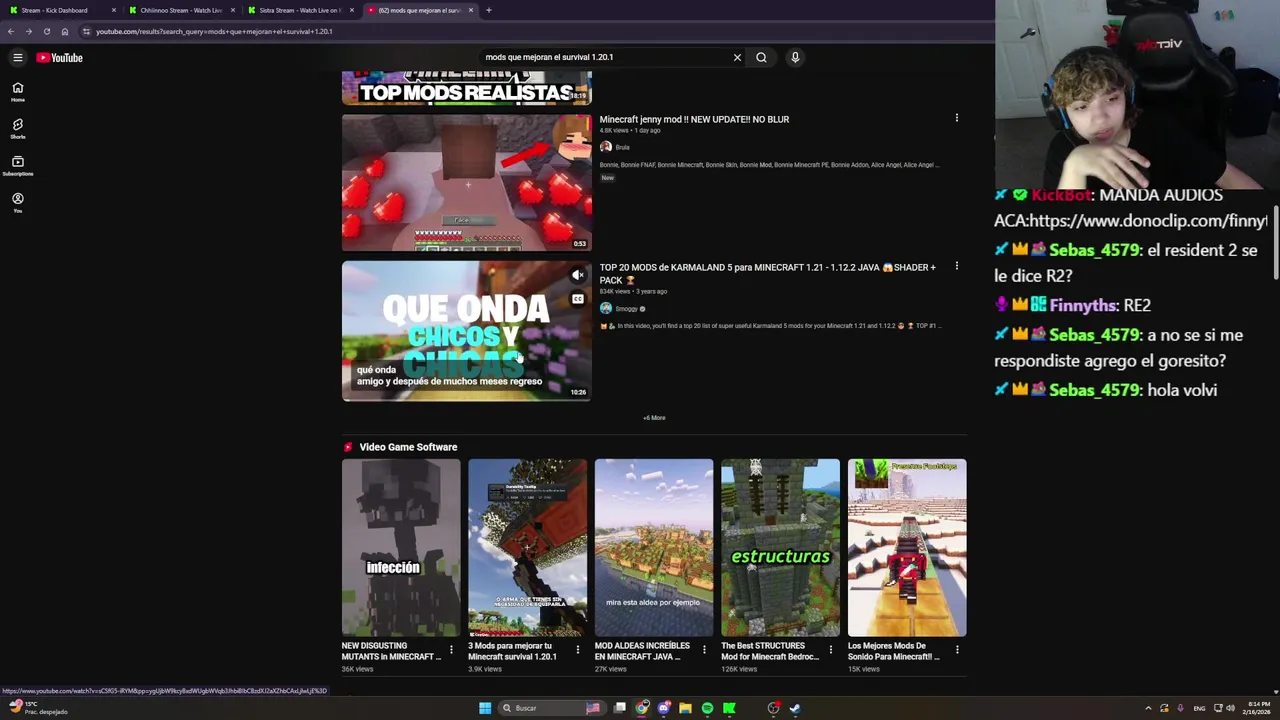Screen dimensions: 1280x720
Task: Click the magnifier search button
Action: [761, 57]
